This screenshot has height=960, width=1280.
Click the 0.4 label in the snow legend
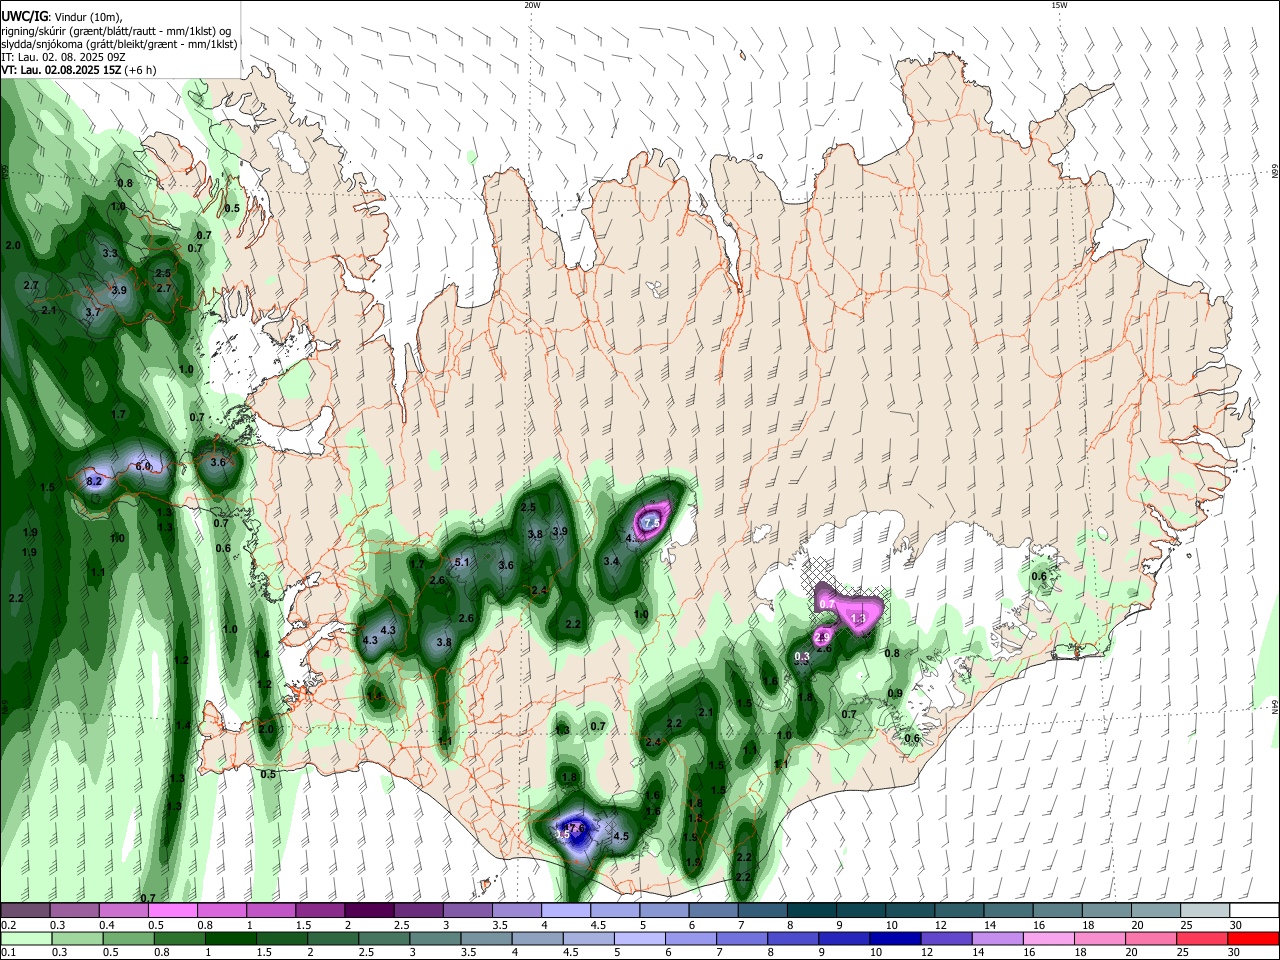coord(107,925)
